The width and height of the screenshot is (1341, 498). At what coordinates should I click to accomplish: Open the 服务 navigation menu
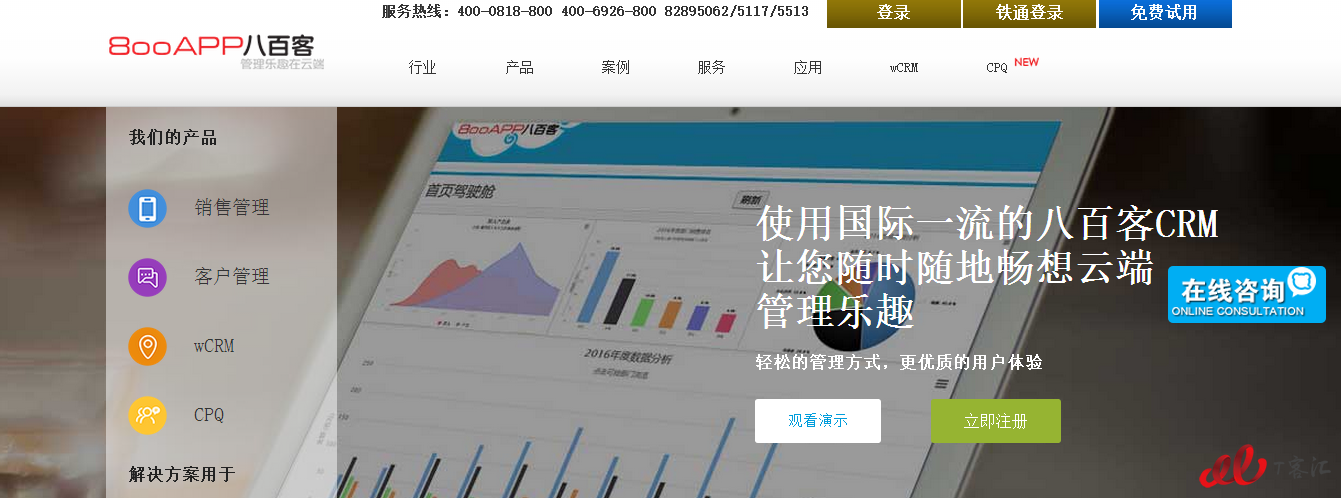coord(712,68)
